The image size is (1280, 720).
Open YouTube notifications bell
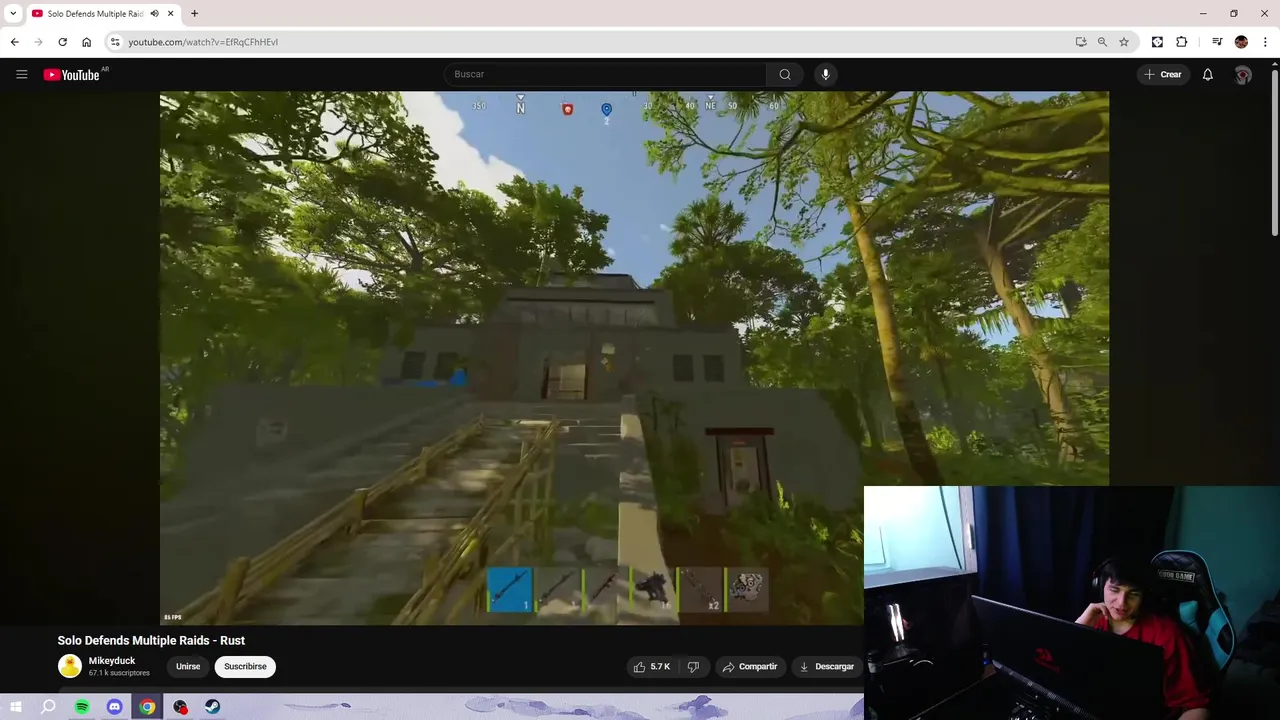click(1207, 74)
